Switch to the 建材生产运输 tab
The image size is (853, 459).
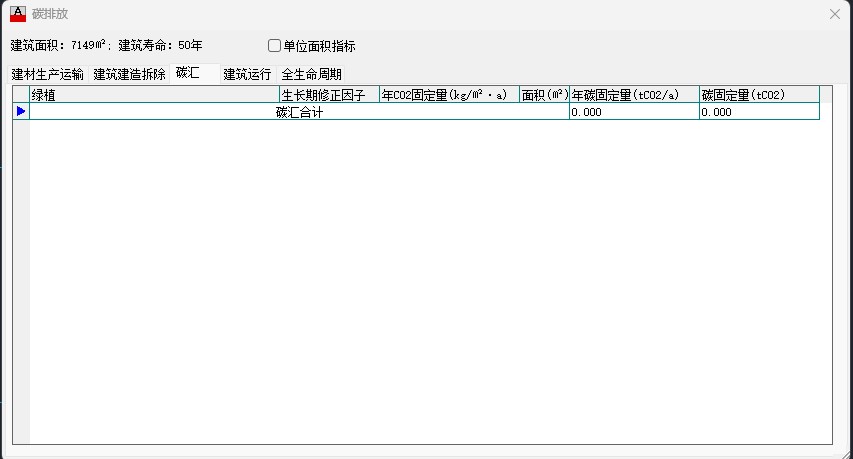(48, 74)
